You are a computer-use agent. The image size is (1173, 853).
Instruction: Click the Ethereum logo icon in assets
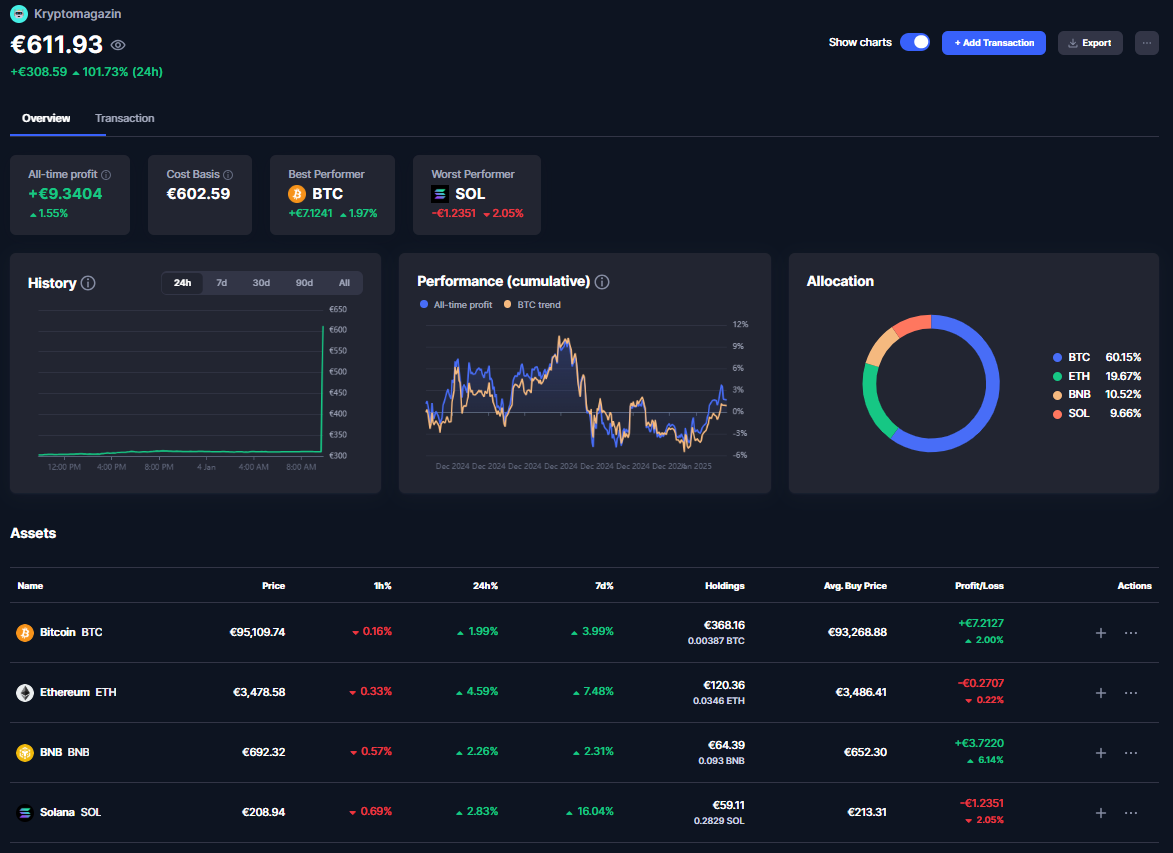pos(25,692)
